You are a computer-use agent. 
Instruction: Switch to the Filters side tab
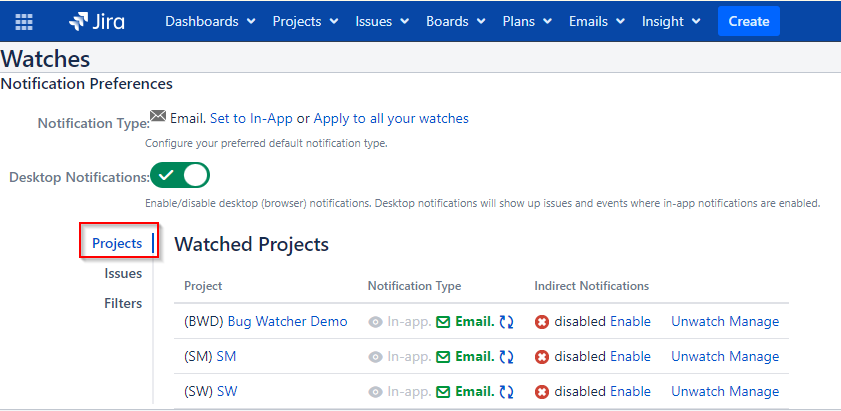pyautogui.click(x=123, y=304)
